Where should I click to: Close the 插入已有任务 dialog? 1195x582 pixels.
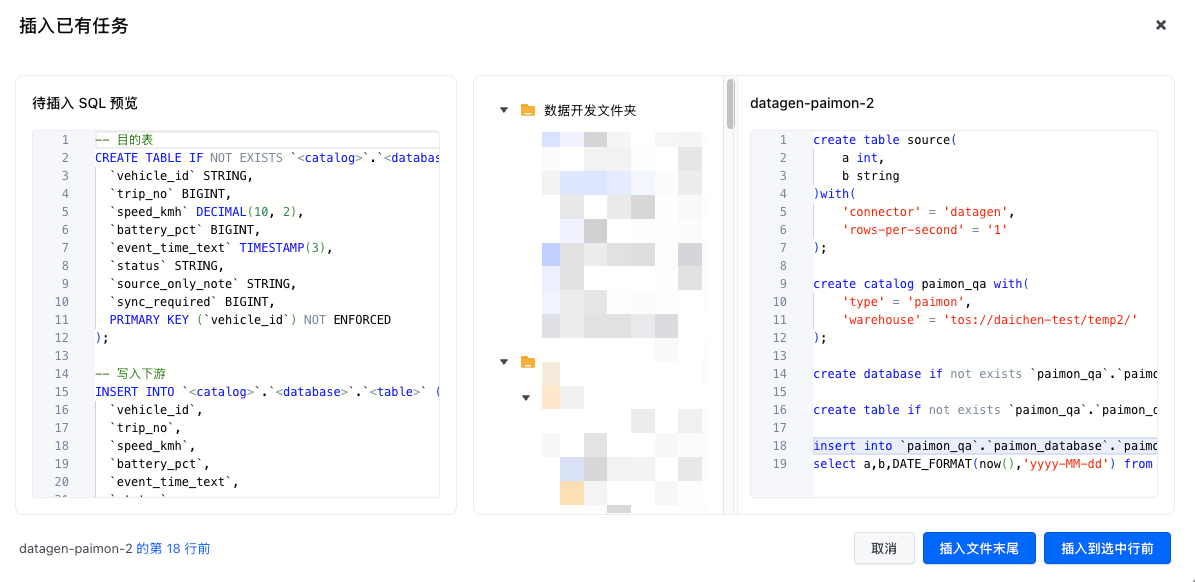[1161, 25]
